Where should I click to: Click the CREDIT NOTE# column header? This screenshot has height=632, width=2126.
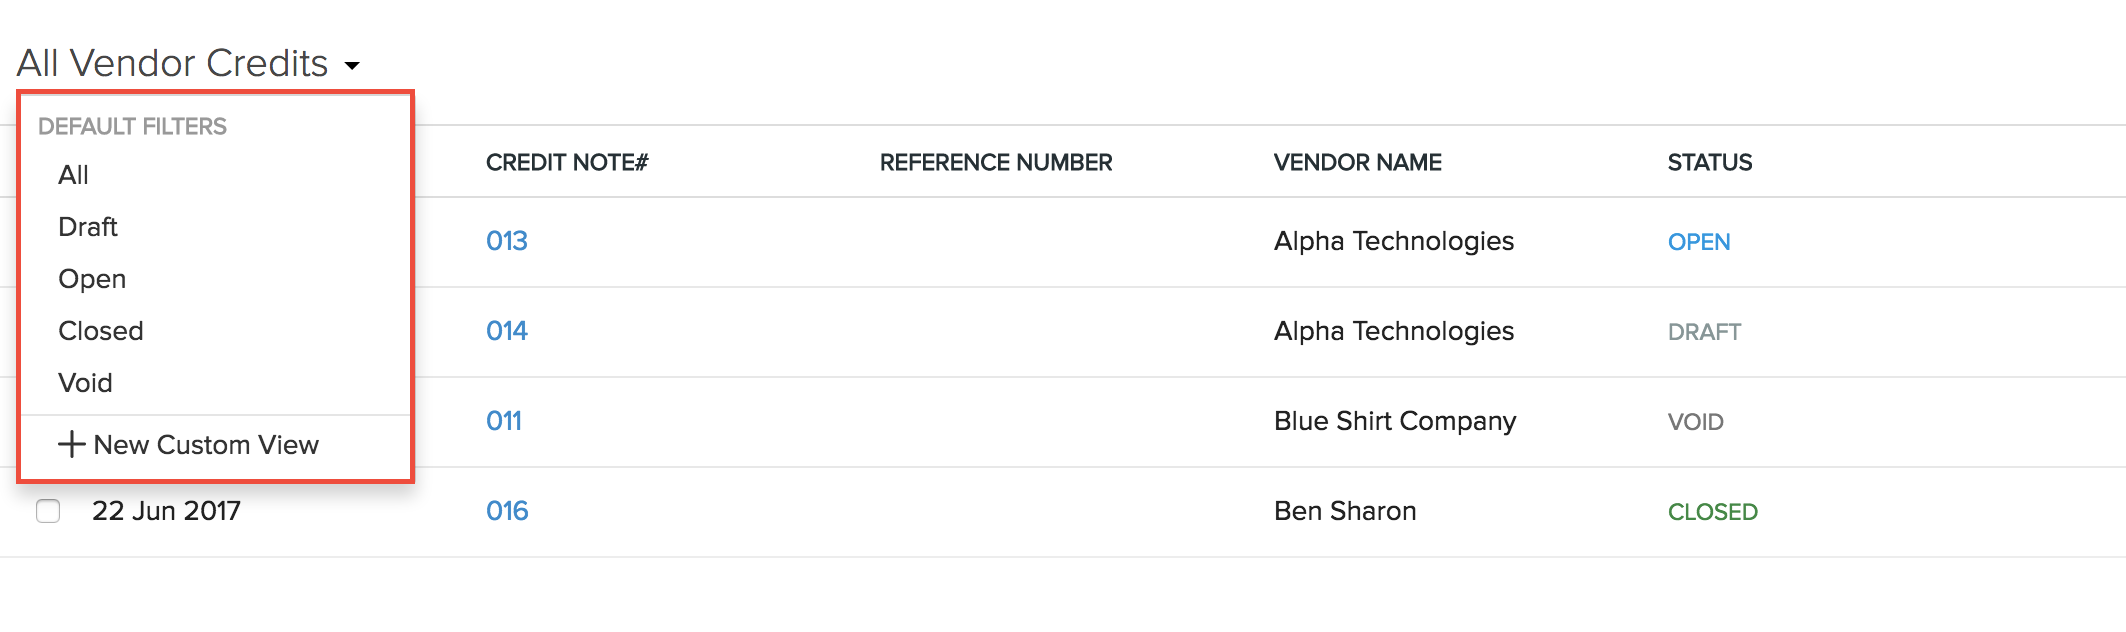(566, 162)
